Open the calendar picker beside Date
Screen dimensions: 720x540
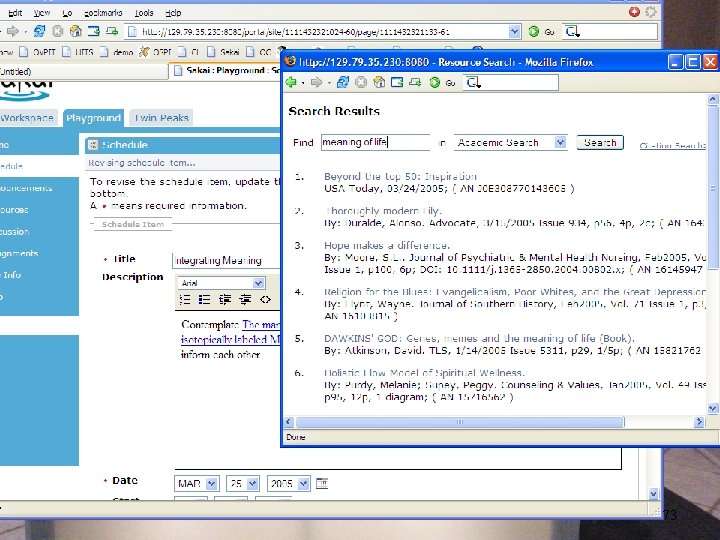pyautogui.click(x=322, y=484)
